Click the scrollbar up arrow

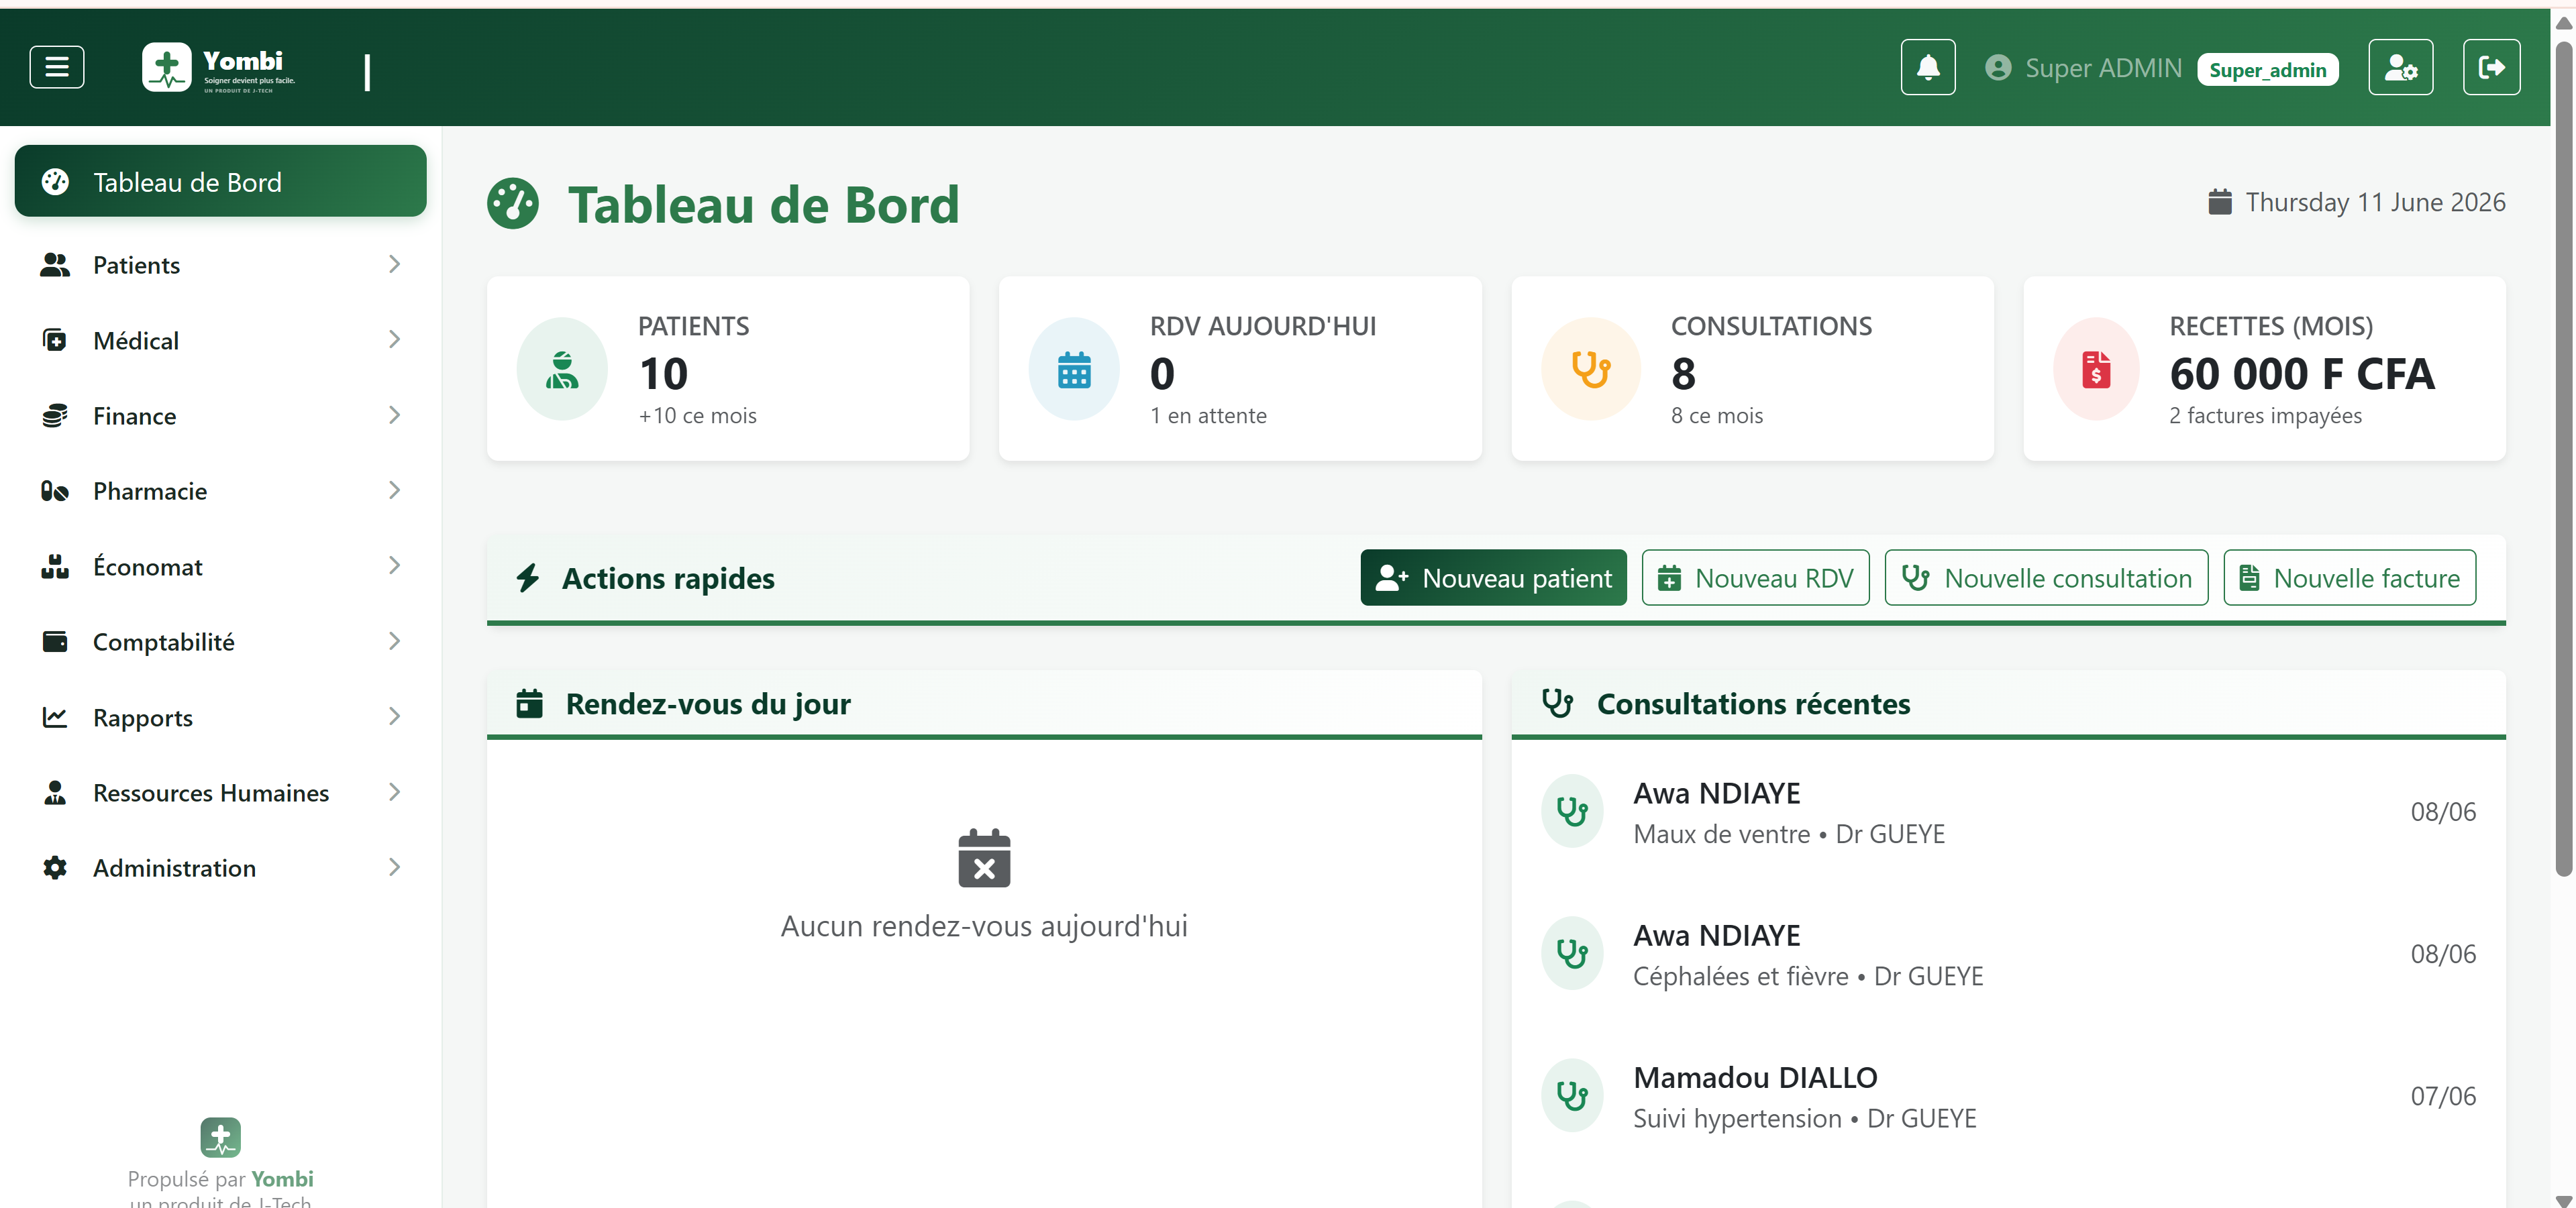2563,22
